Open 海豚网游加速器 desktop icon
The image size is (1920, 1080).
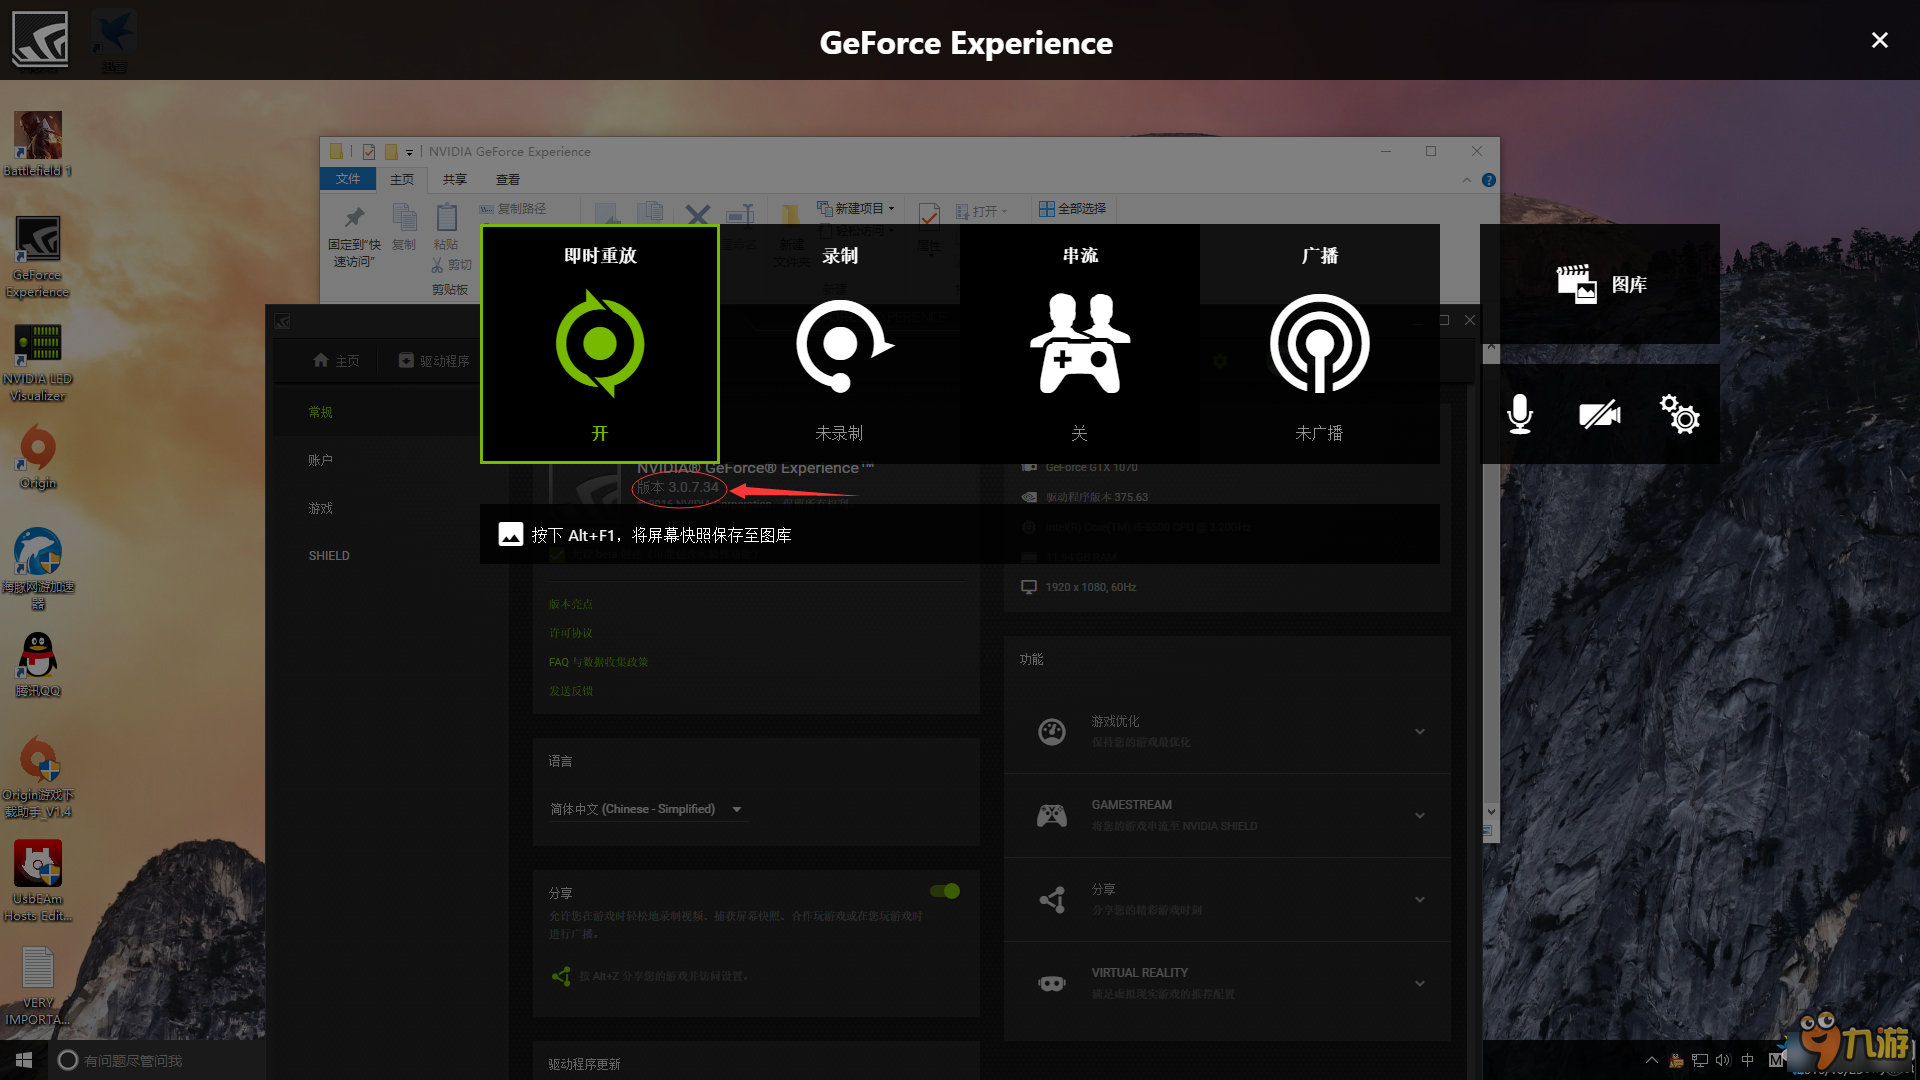38,568
